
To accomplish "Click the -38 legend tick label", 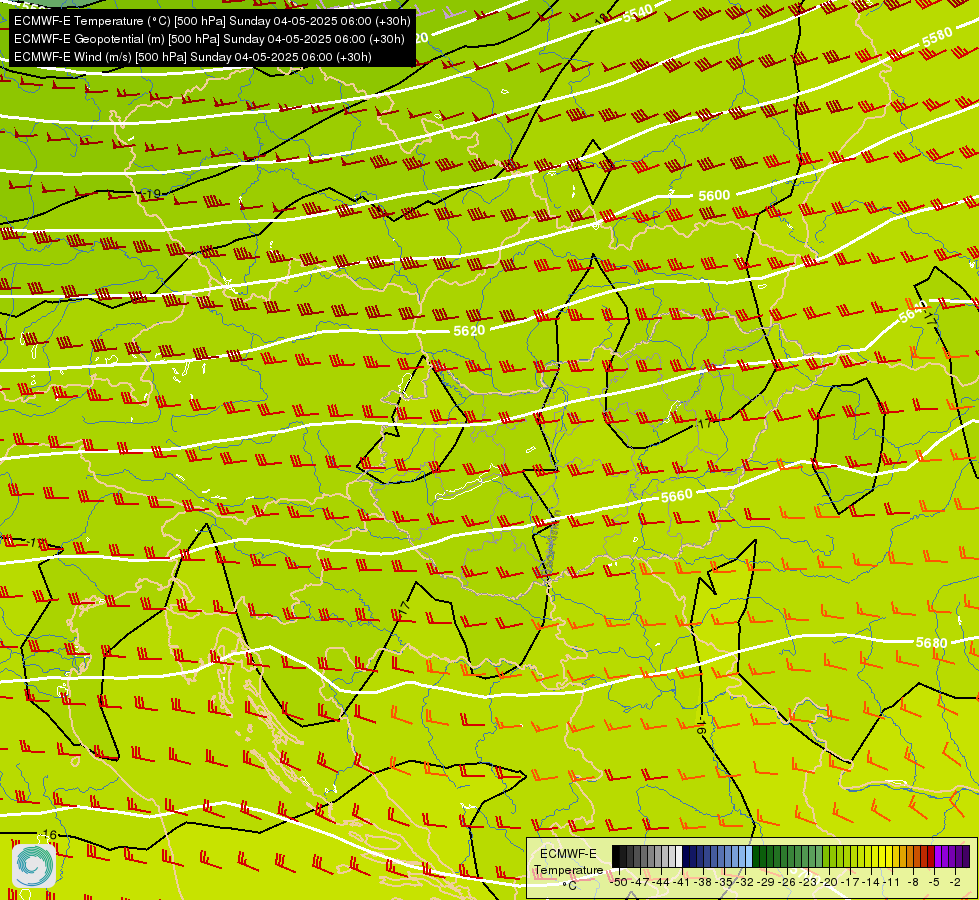I will (703, 883).
